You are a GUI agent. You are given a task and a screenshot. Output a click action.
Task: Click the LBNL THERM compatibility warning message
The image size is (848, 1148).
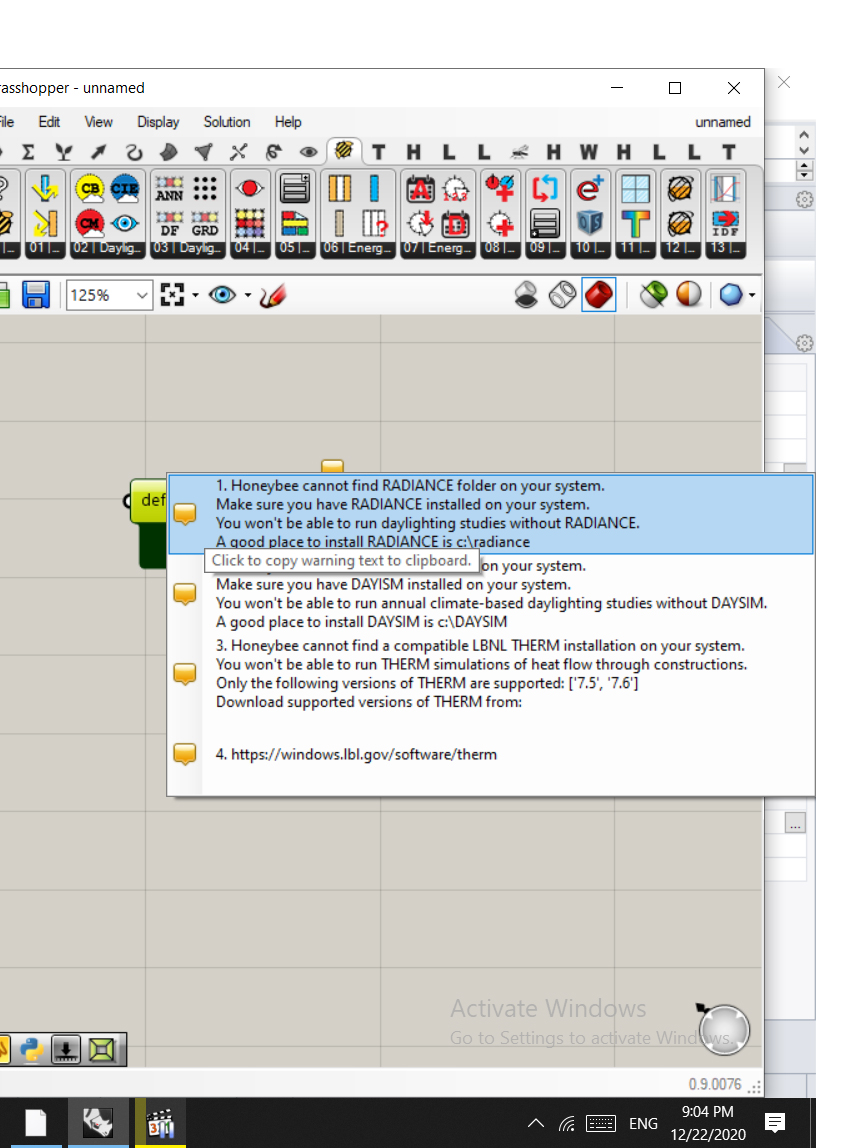pyautogui.click(x=491, y=674)
